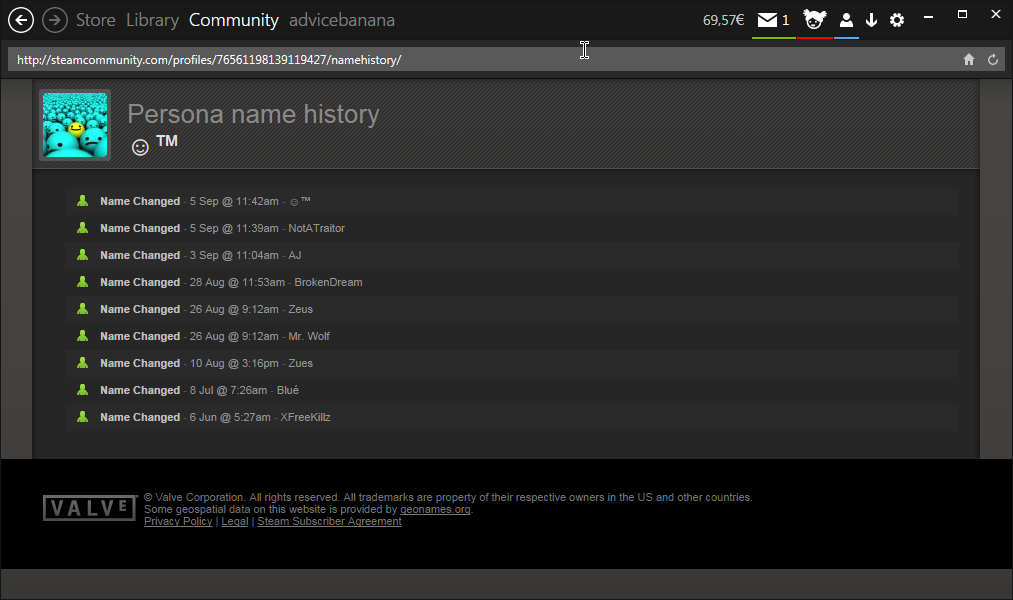The height and width of the screenshot is (600, 1013).
Task: Click the user avatar icon in top bar
Action: point(815,20)
